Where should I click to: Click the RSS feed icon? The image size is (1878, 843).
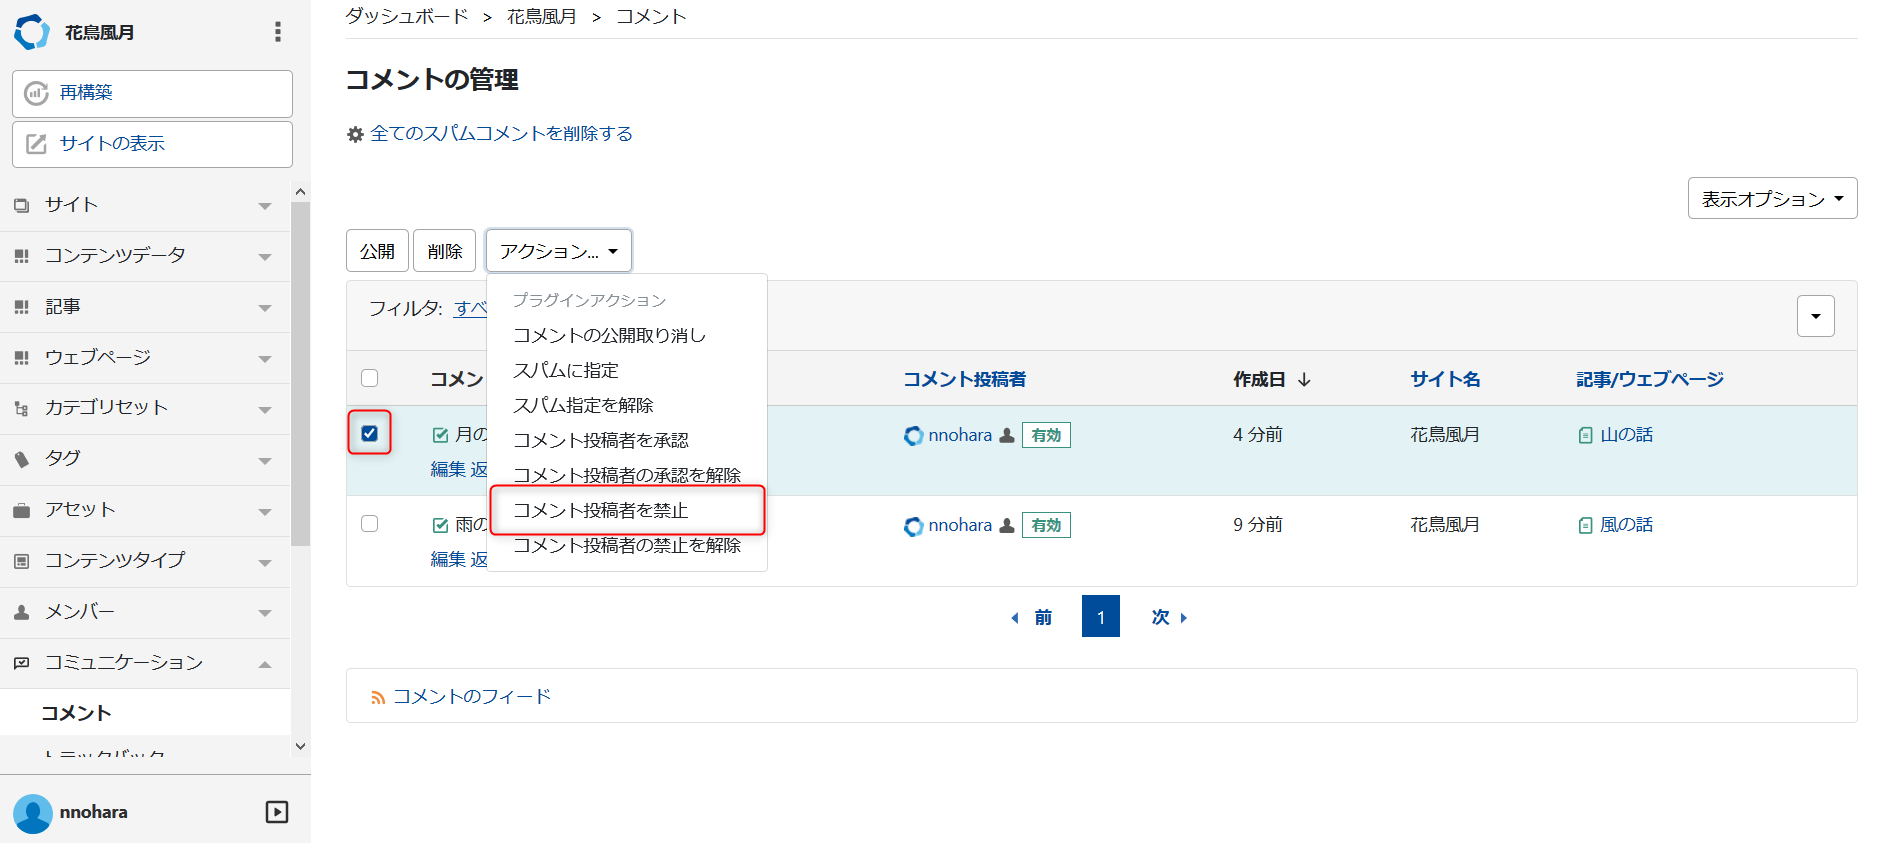click(378, 698)
